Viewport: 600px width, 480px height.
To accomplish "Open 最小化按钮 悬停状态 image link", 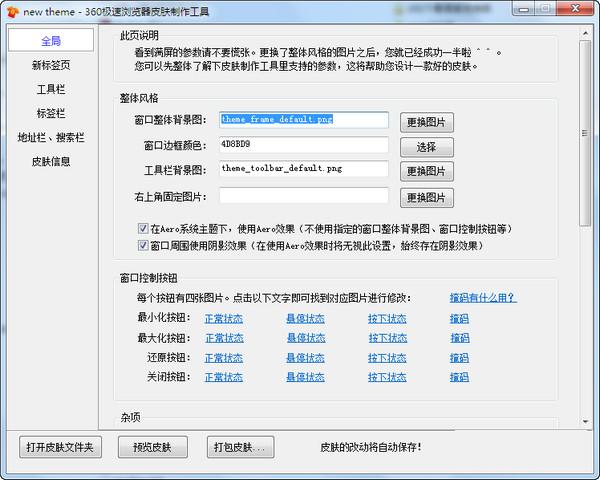I will 305,318.
